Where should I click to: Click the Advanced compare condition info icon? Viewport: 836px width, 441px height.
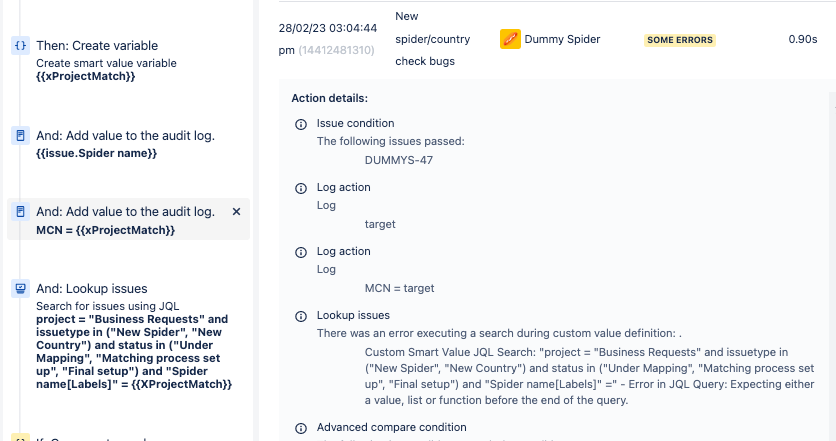[x=301, y=428]
